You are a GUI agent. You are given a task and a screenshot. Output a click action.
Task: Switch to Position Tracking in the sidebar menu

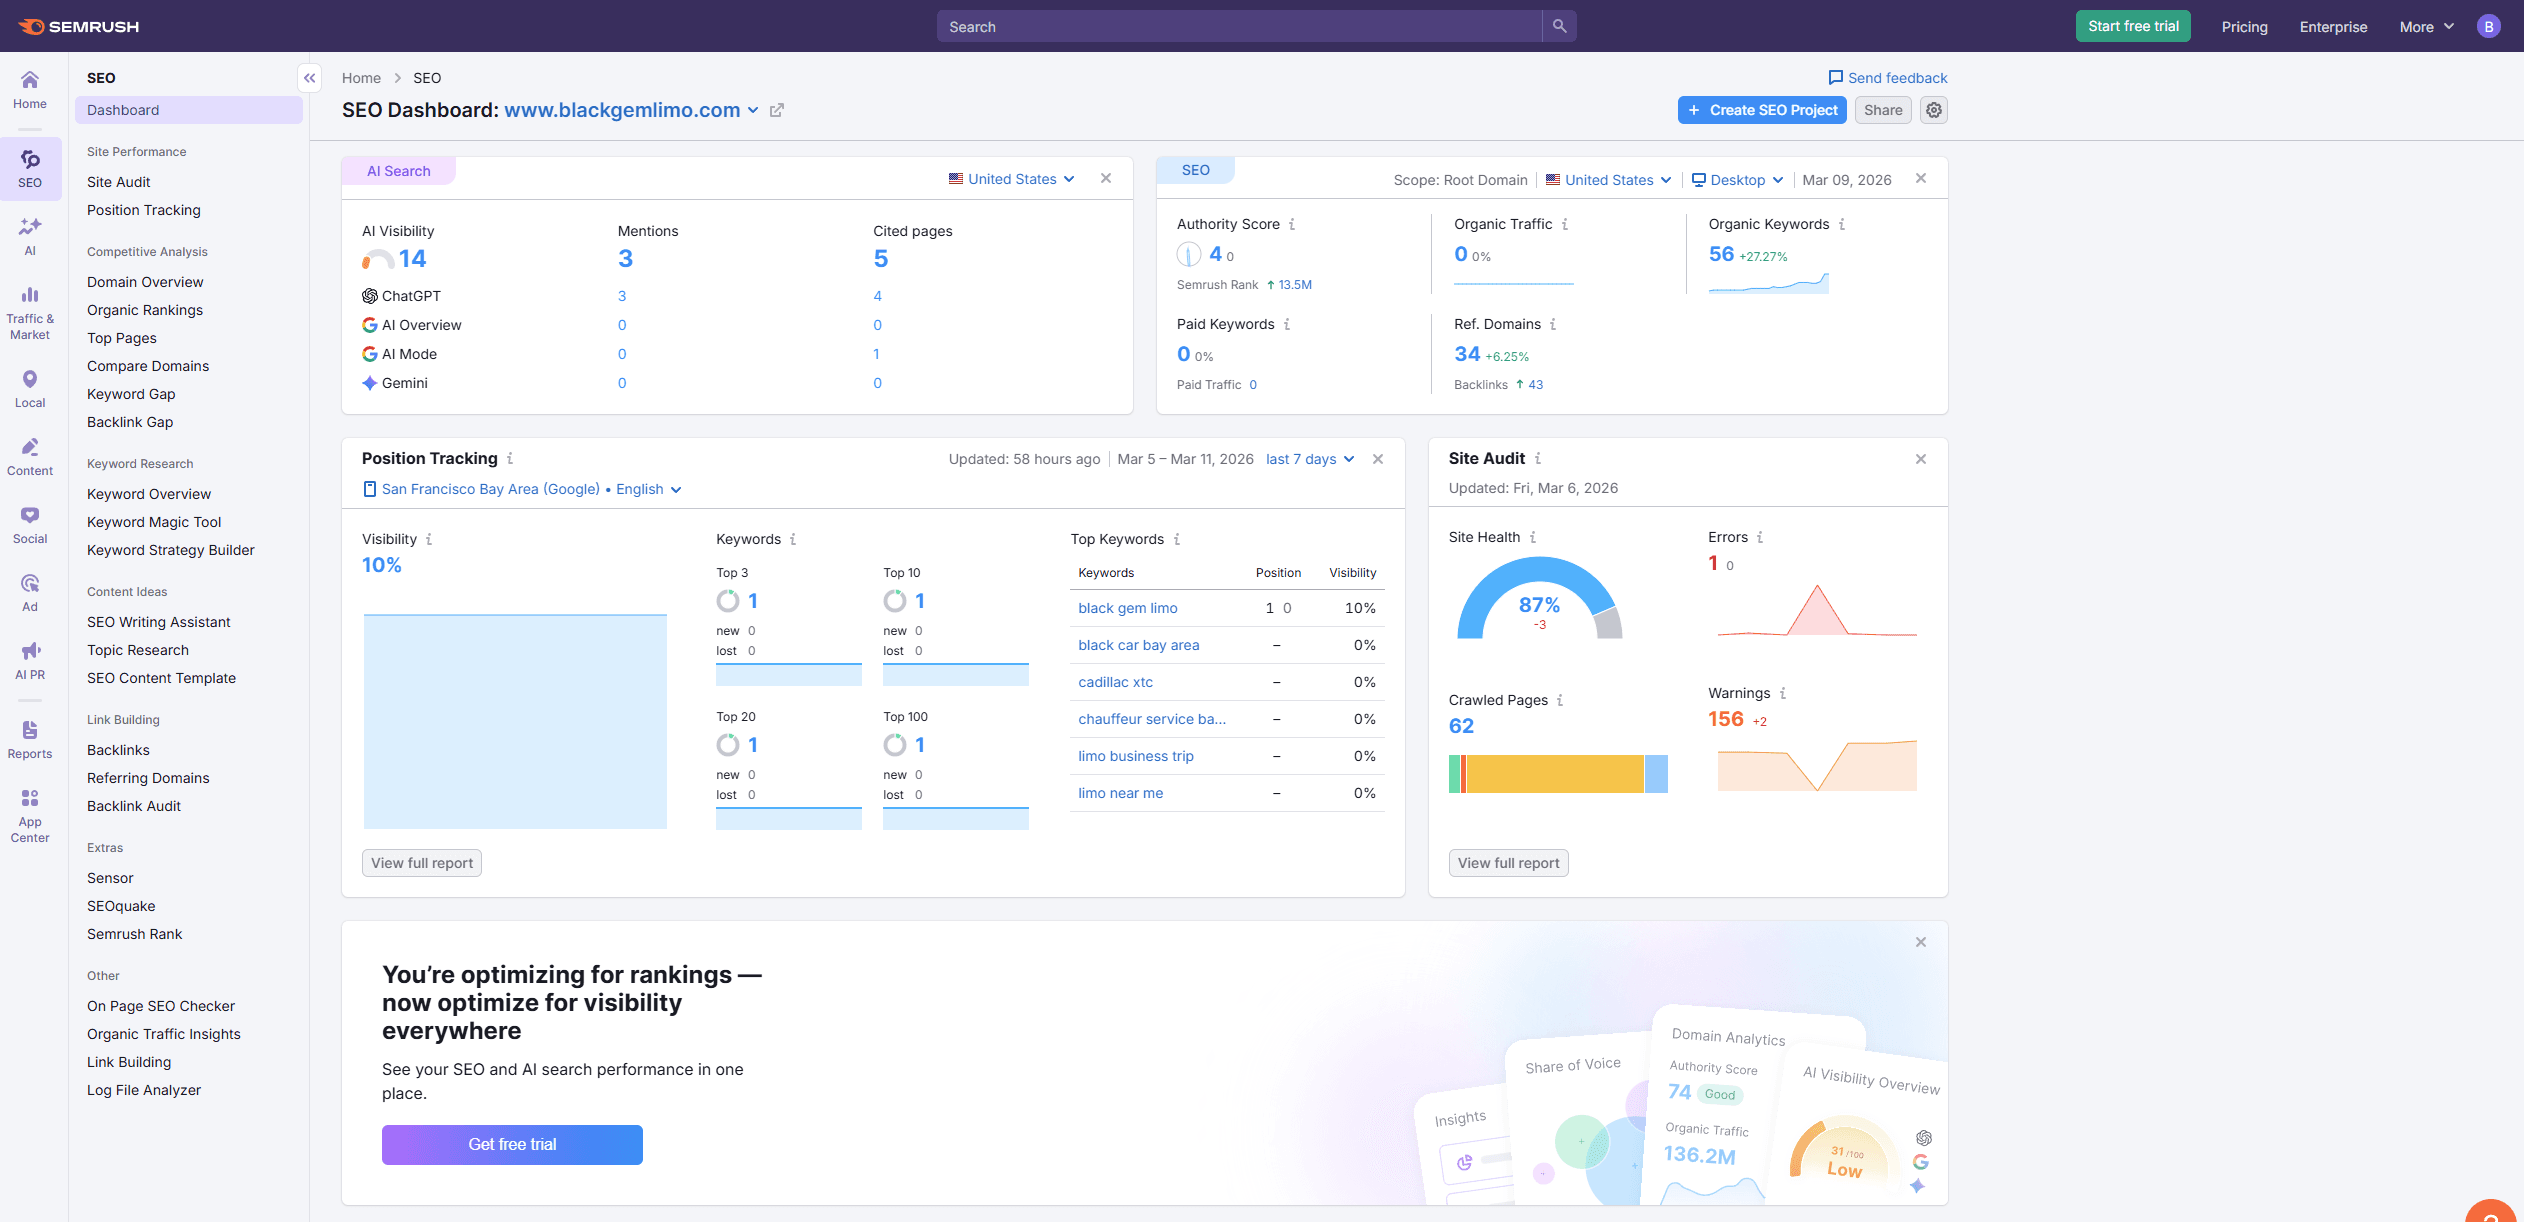(143, 210)
